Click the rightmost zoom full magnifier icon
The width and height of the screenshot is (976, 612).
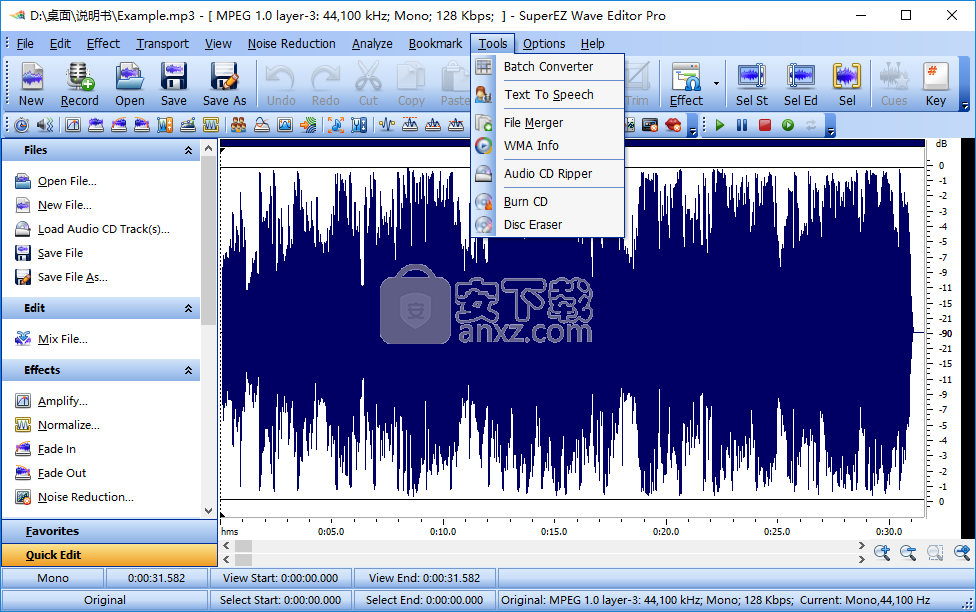point(962,552)
